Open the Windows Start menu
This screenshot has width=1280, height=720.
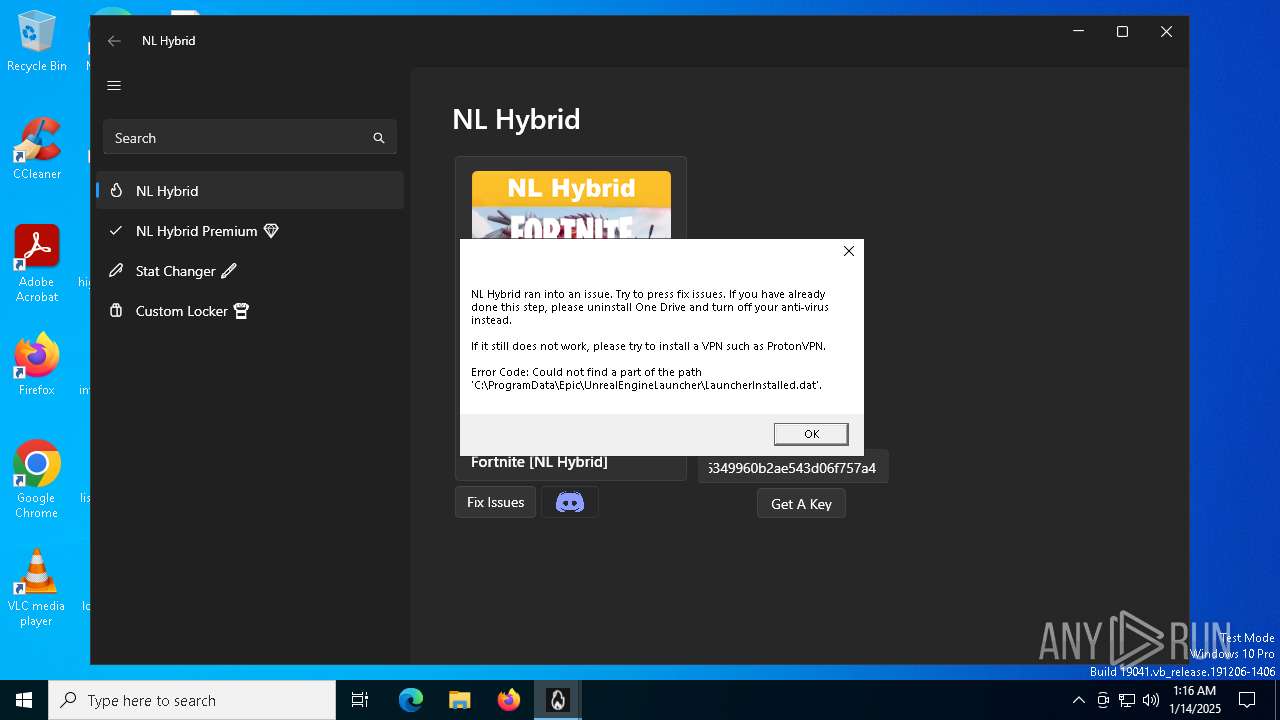coord(24,700)
